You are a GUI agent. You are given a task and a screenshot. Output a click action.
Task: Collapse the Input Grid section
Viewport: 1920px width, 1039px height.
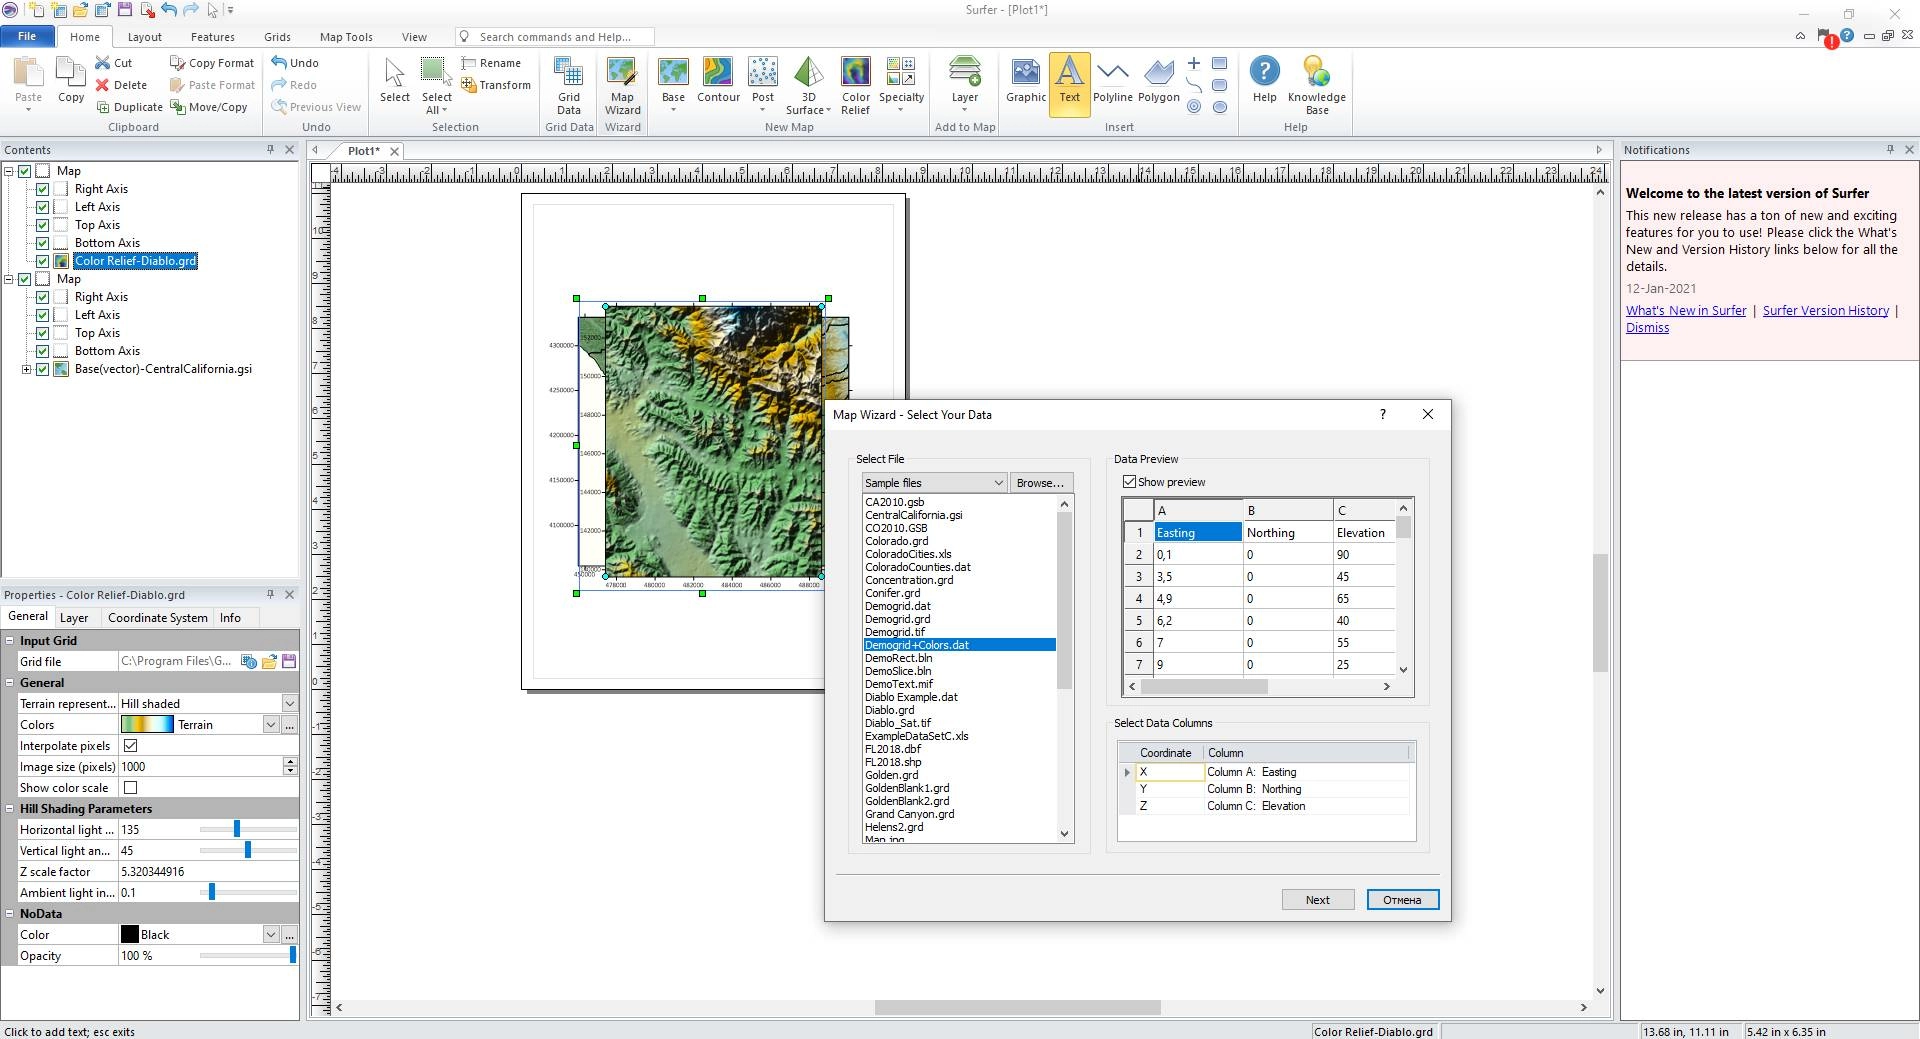tap(9, 641)
